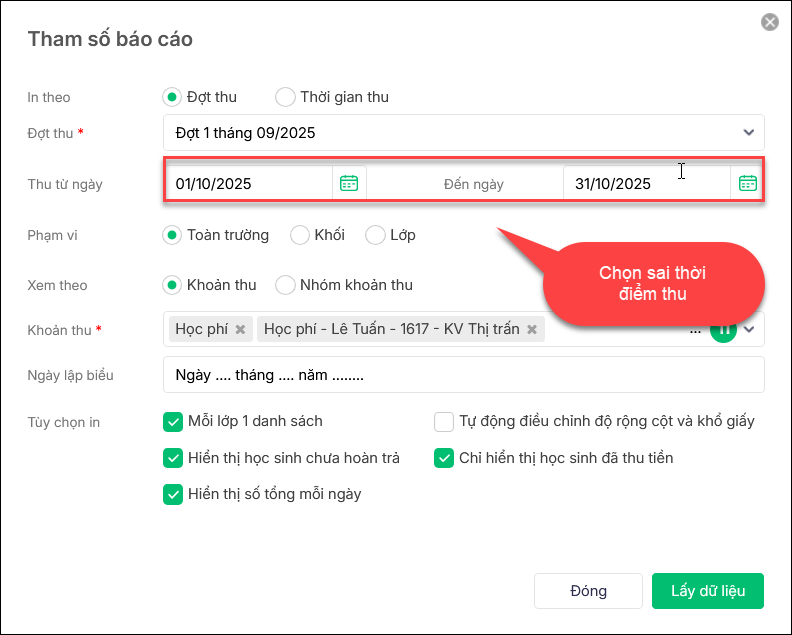Choose 'Lớp' scope radio button

pyautogui.click(x=376, y=235)
